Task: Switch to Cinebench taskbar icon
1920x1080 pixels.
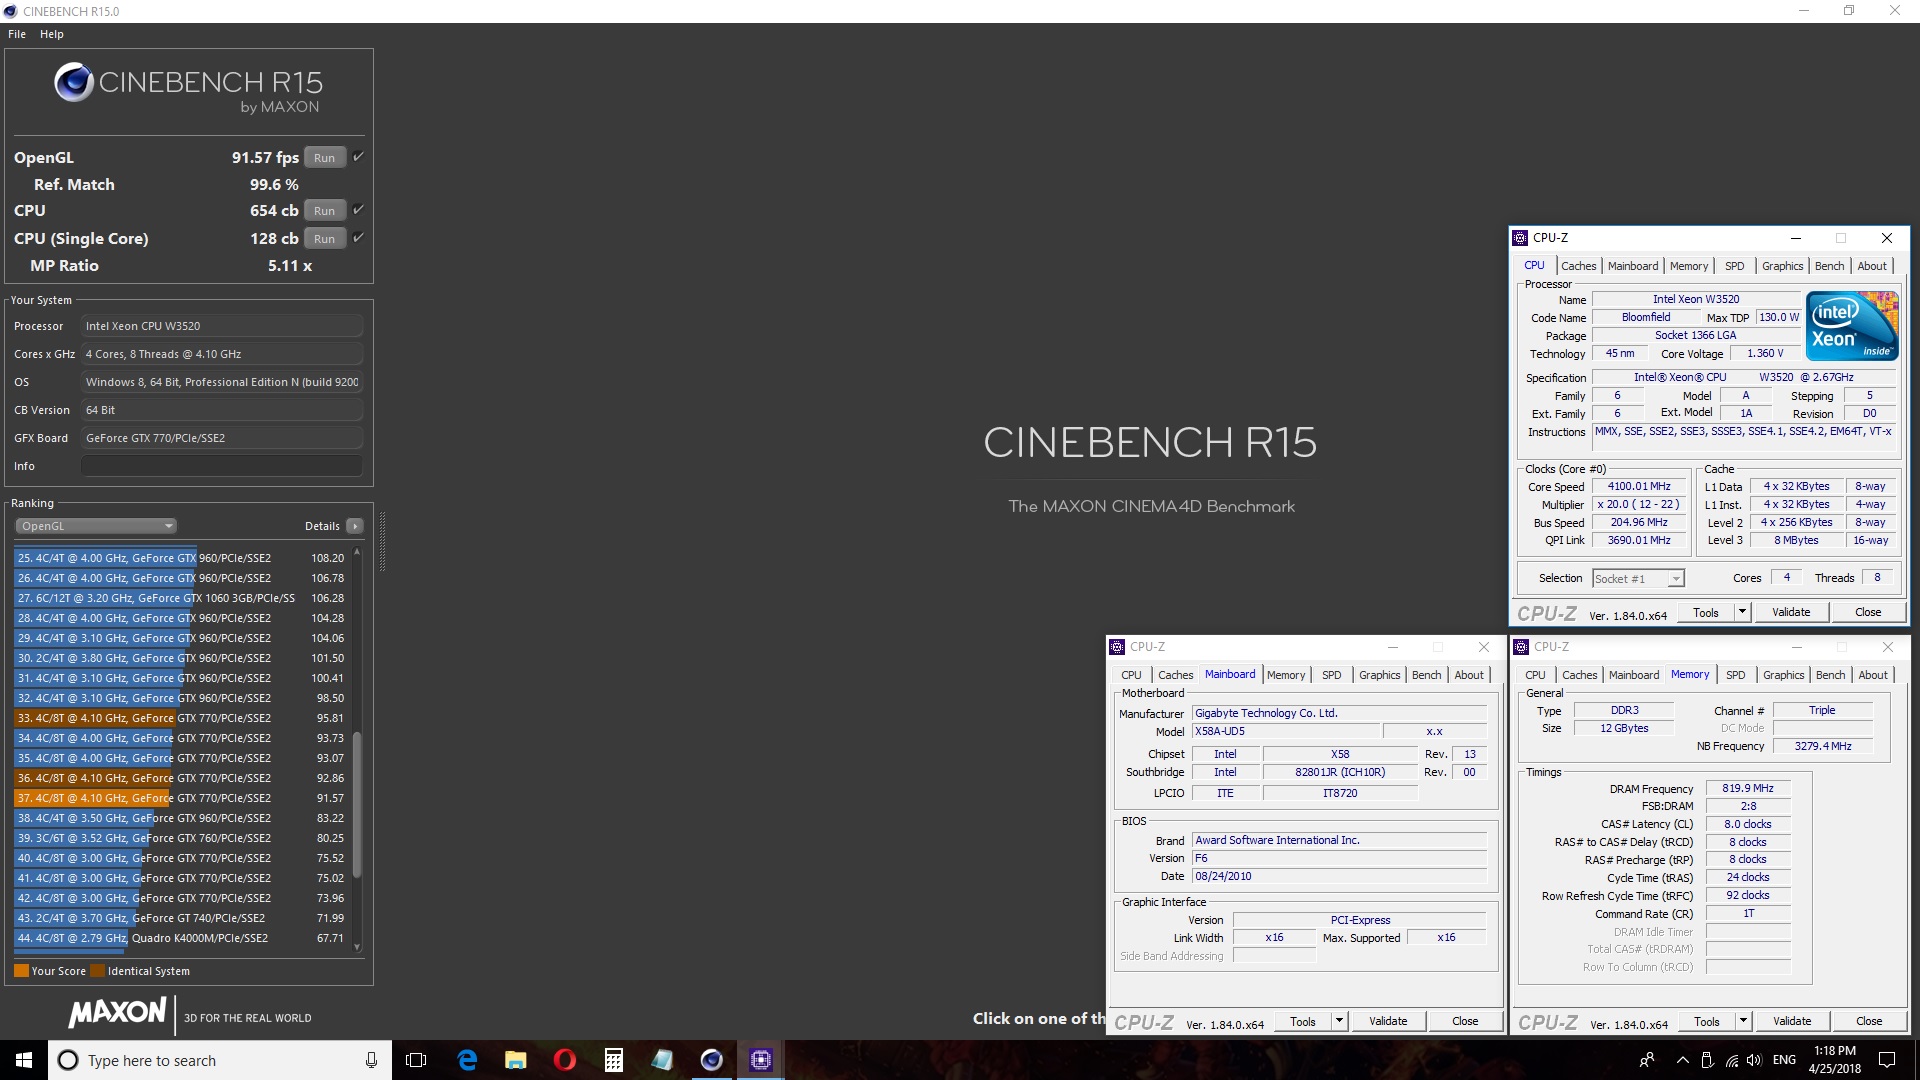Action: click(712, 1060)
